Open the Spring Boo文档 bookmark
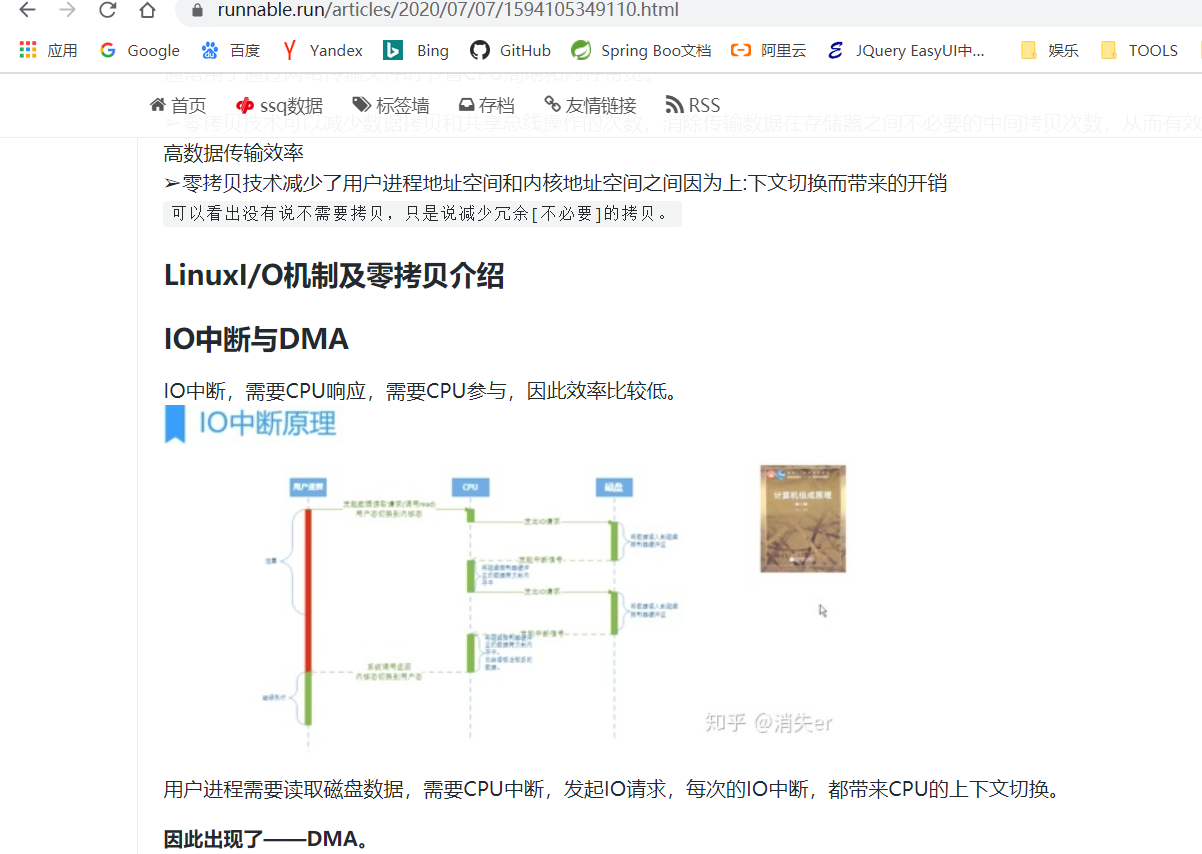Screen dimensions: 1202x854 [x=642, y=50]
